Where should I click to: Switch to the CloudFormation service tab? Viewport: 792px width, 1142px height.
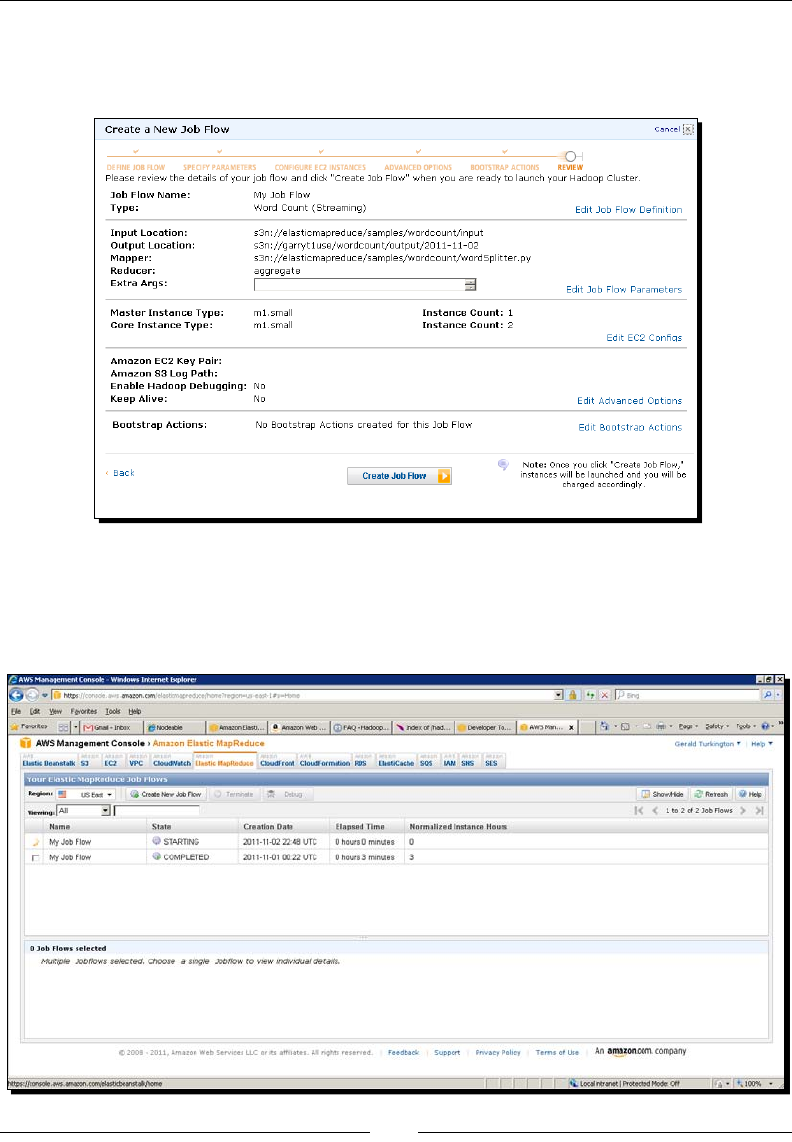point(324,761)
